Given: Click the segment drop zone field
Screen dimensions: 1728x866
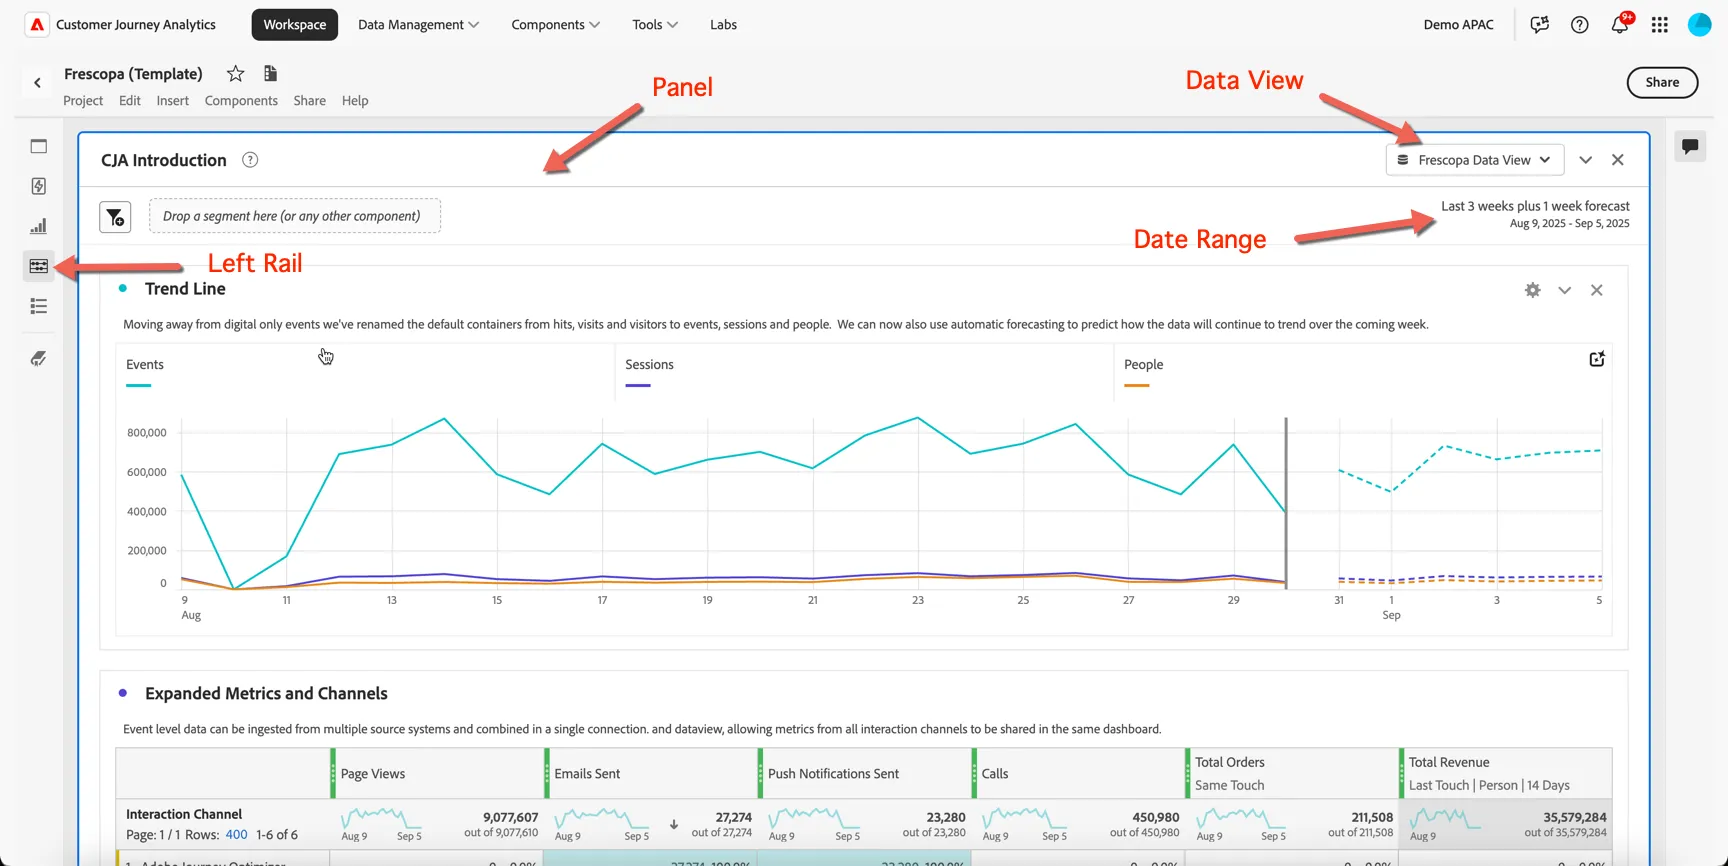Looking at the screenshot, I should [x=295, y=216].
